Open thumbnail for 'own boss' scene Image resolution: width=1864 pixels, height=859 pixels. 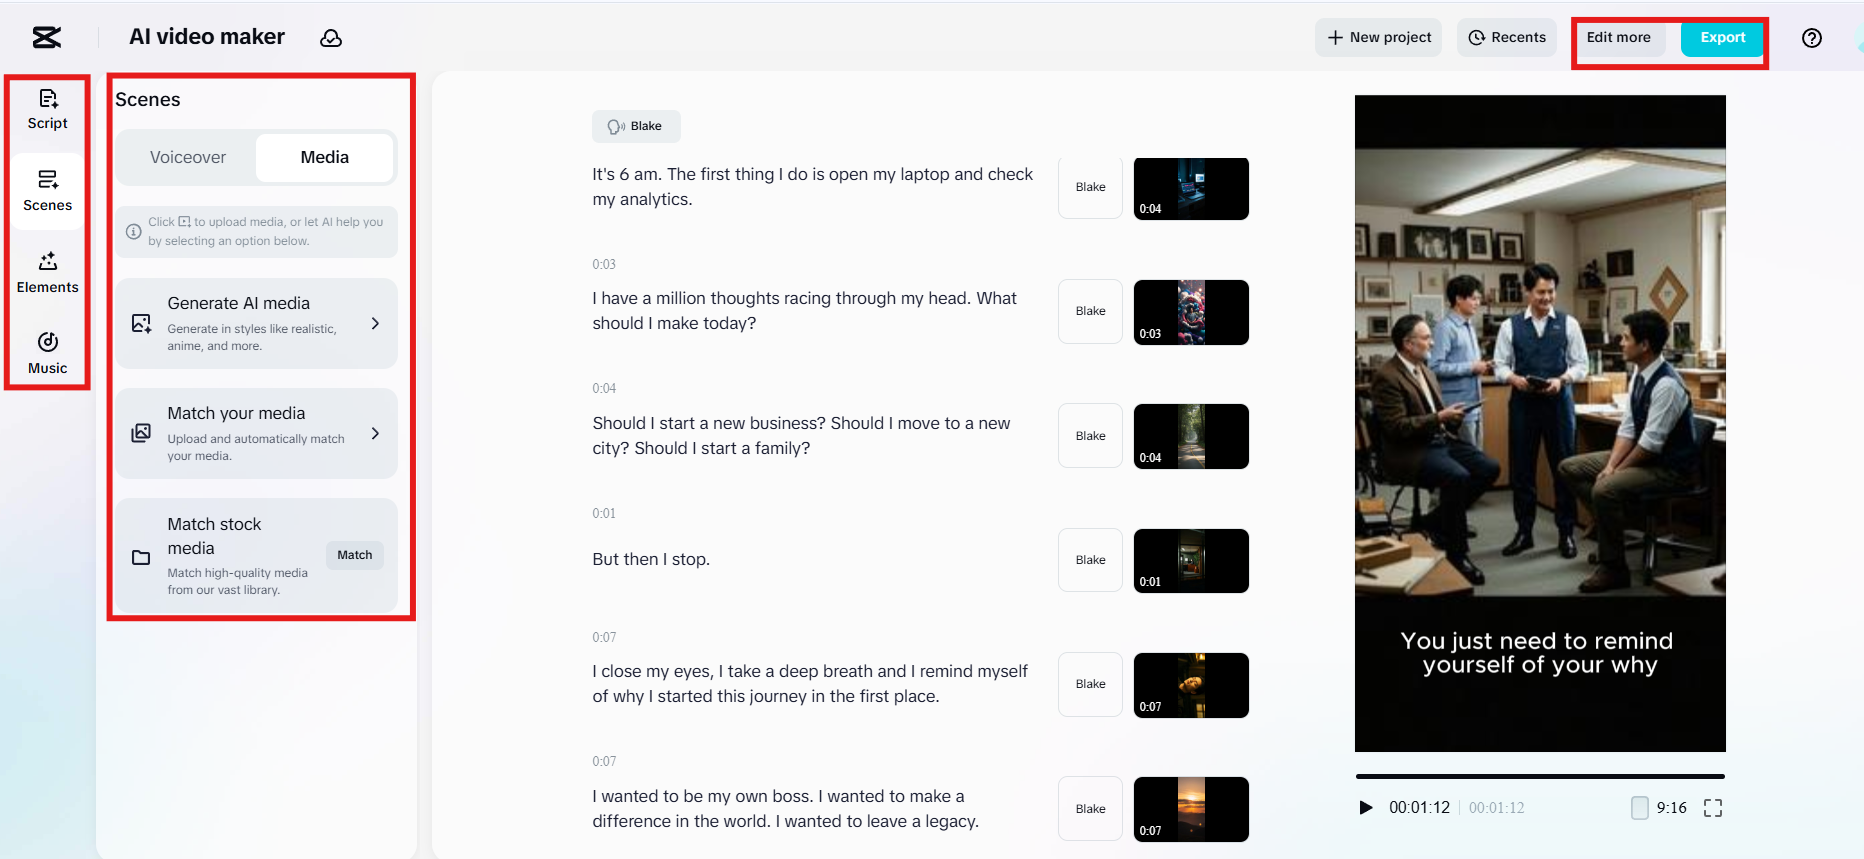[x=1191, y=809]
